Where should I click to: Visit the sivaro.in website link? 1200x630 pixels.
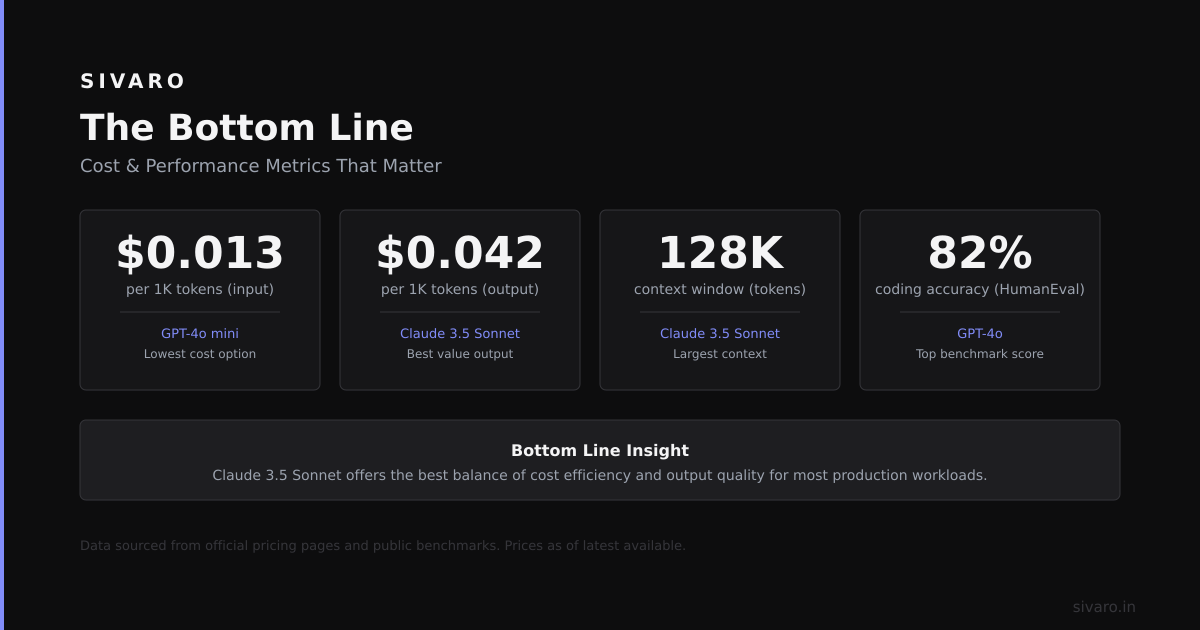coord(1104,607)
